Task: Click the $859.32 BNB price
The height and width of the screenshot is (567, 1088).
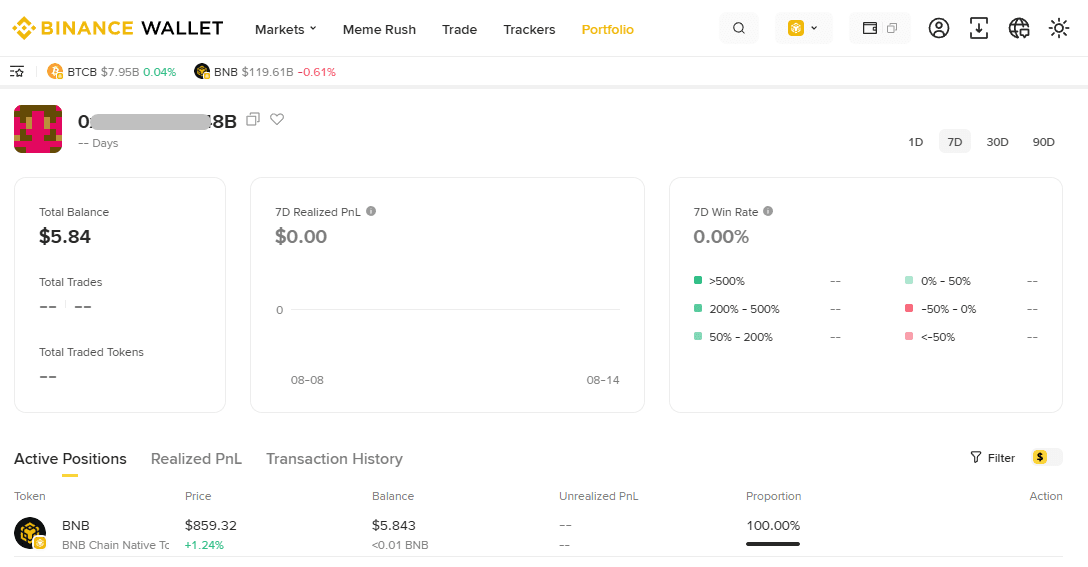Action: tap(211, 525)
